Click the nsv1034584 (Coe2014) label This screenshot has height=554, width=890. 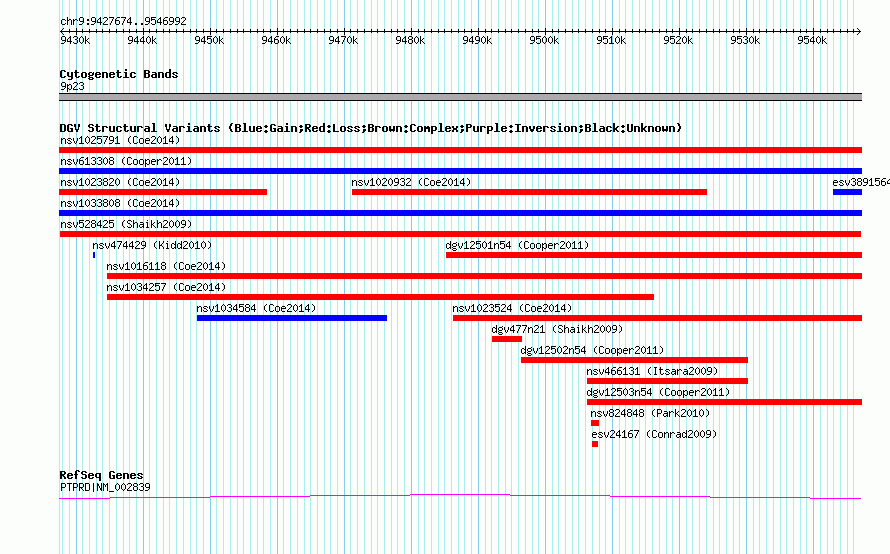(256, 308)
